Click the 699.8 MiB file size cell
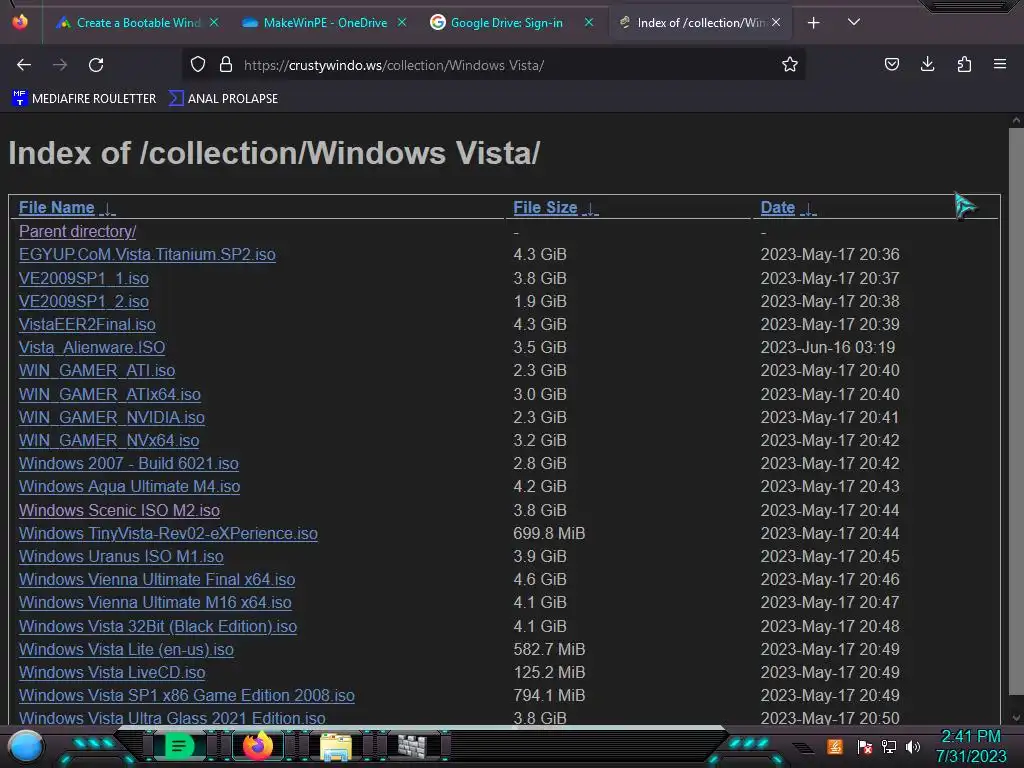 pyautogui.click(x=549, y=534)
